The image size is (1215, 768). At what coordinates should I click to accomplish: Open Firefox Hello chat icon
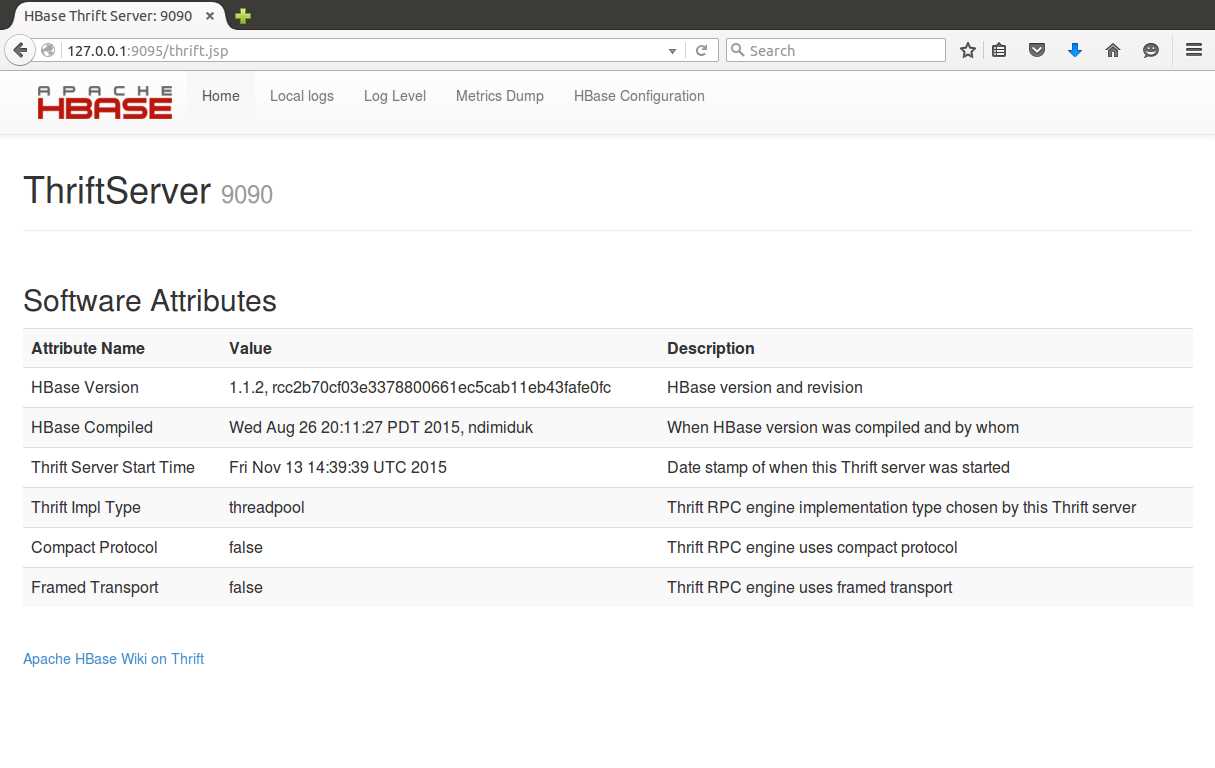[x=1151, y=50]
